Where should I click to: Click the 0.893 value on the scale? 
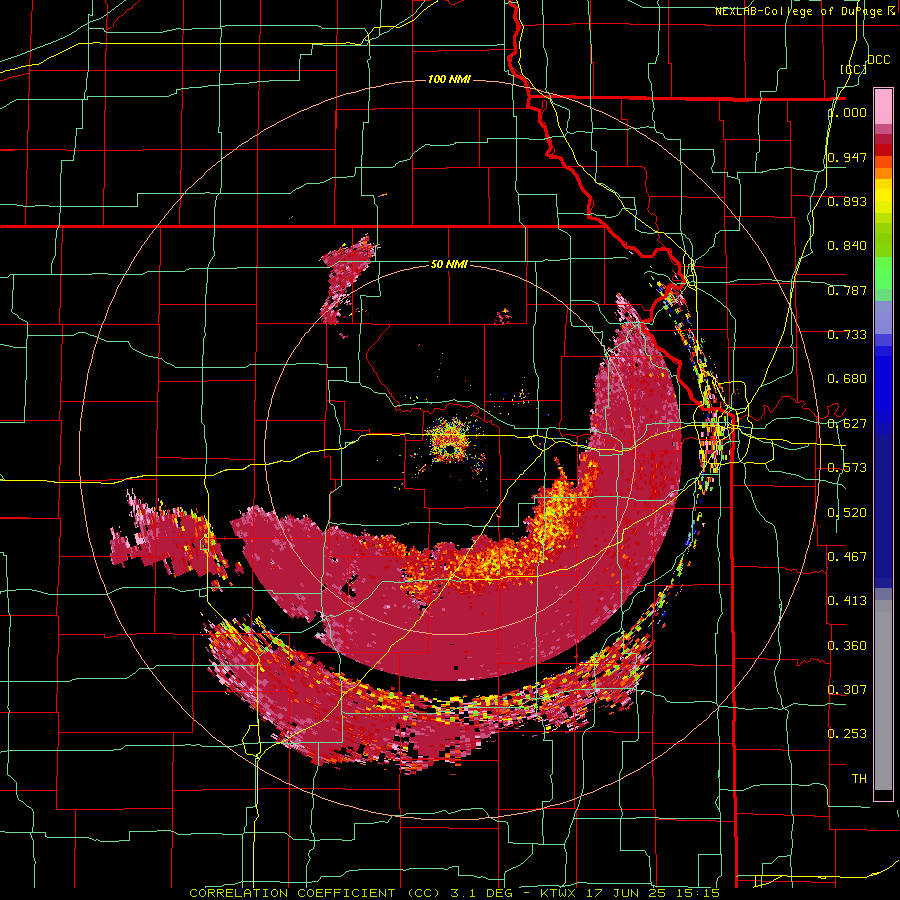point(847,201)
